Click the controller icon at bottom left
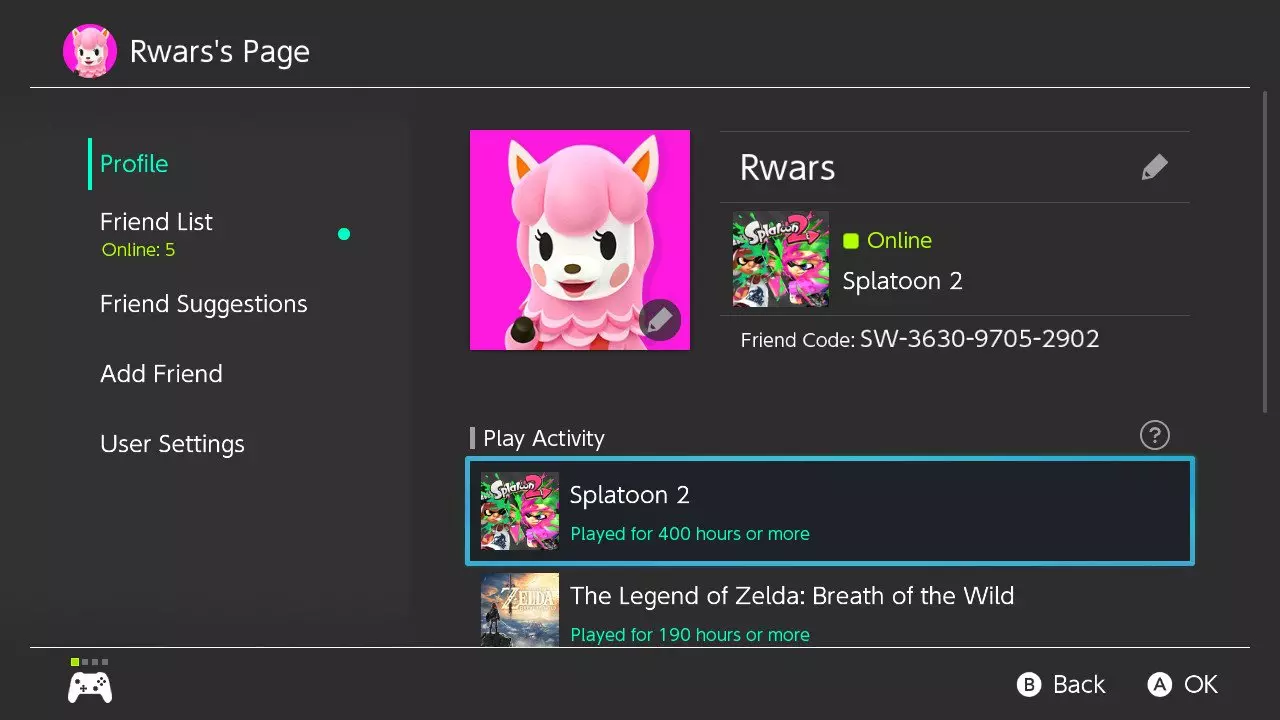The width and height of the screenshot is (1280, 720). [90, 687]
